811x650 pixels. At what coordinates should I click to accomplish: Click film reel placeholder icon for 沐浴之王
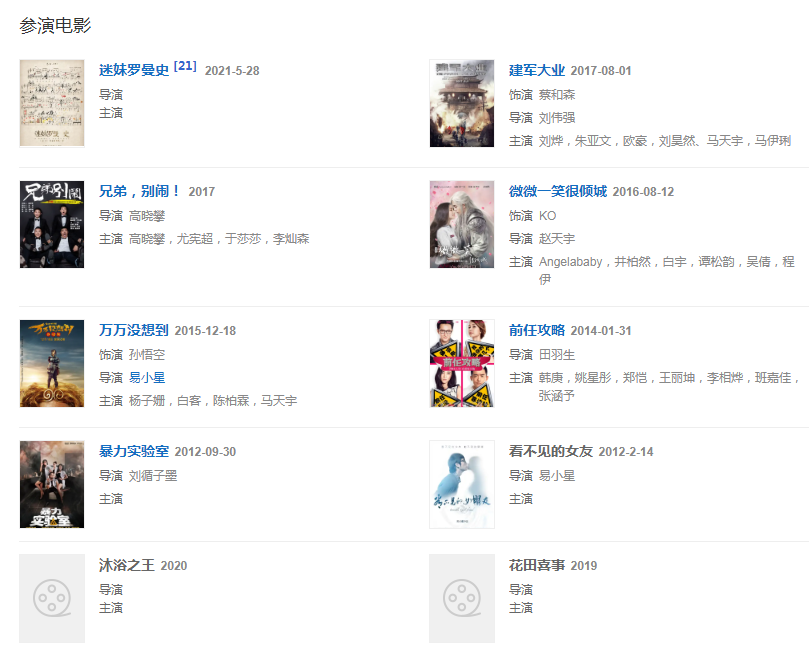click(52, 598)
